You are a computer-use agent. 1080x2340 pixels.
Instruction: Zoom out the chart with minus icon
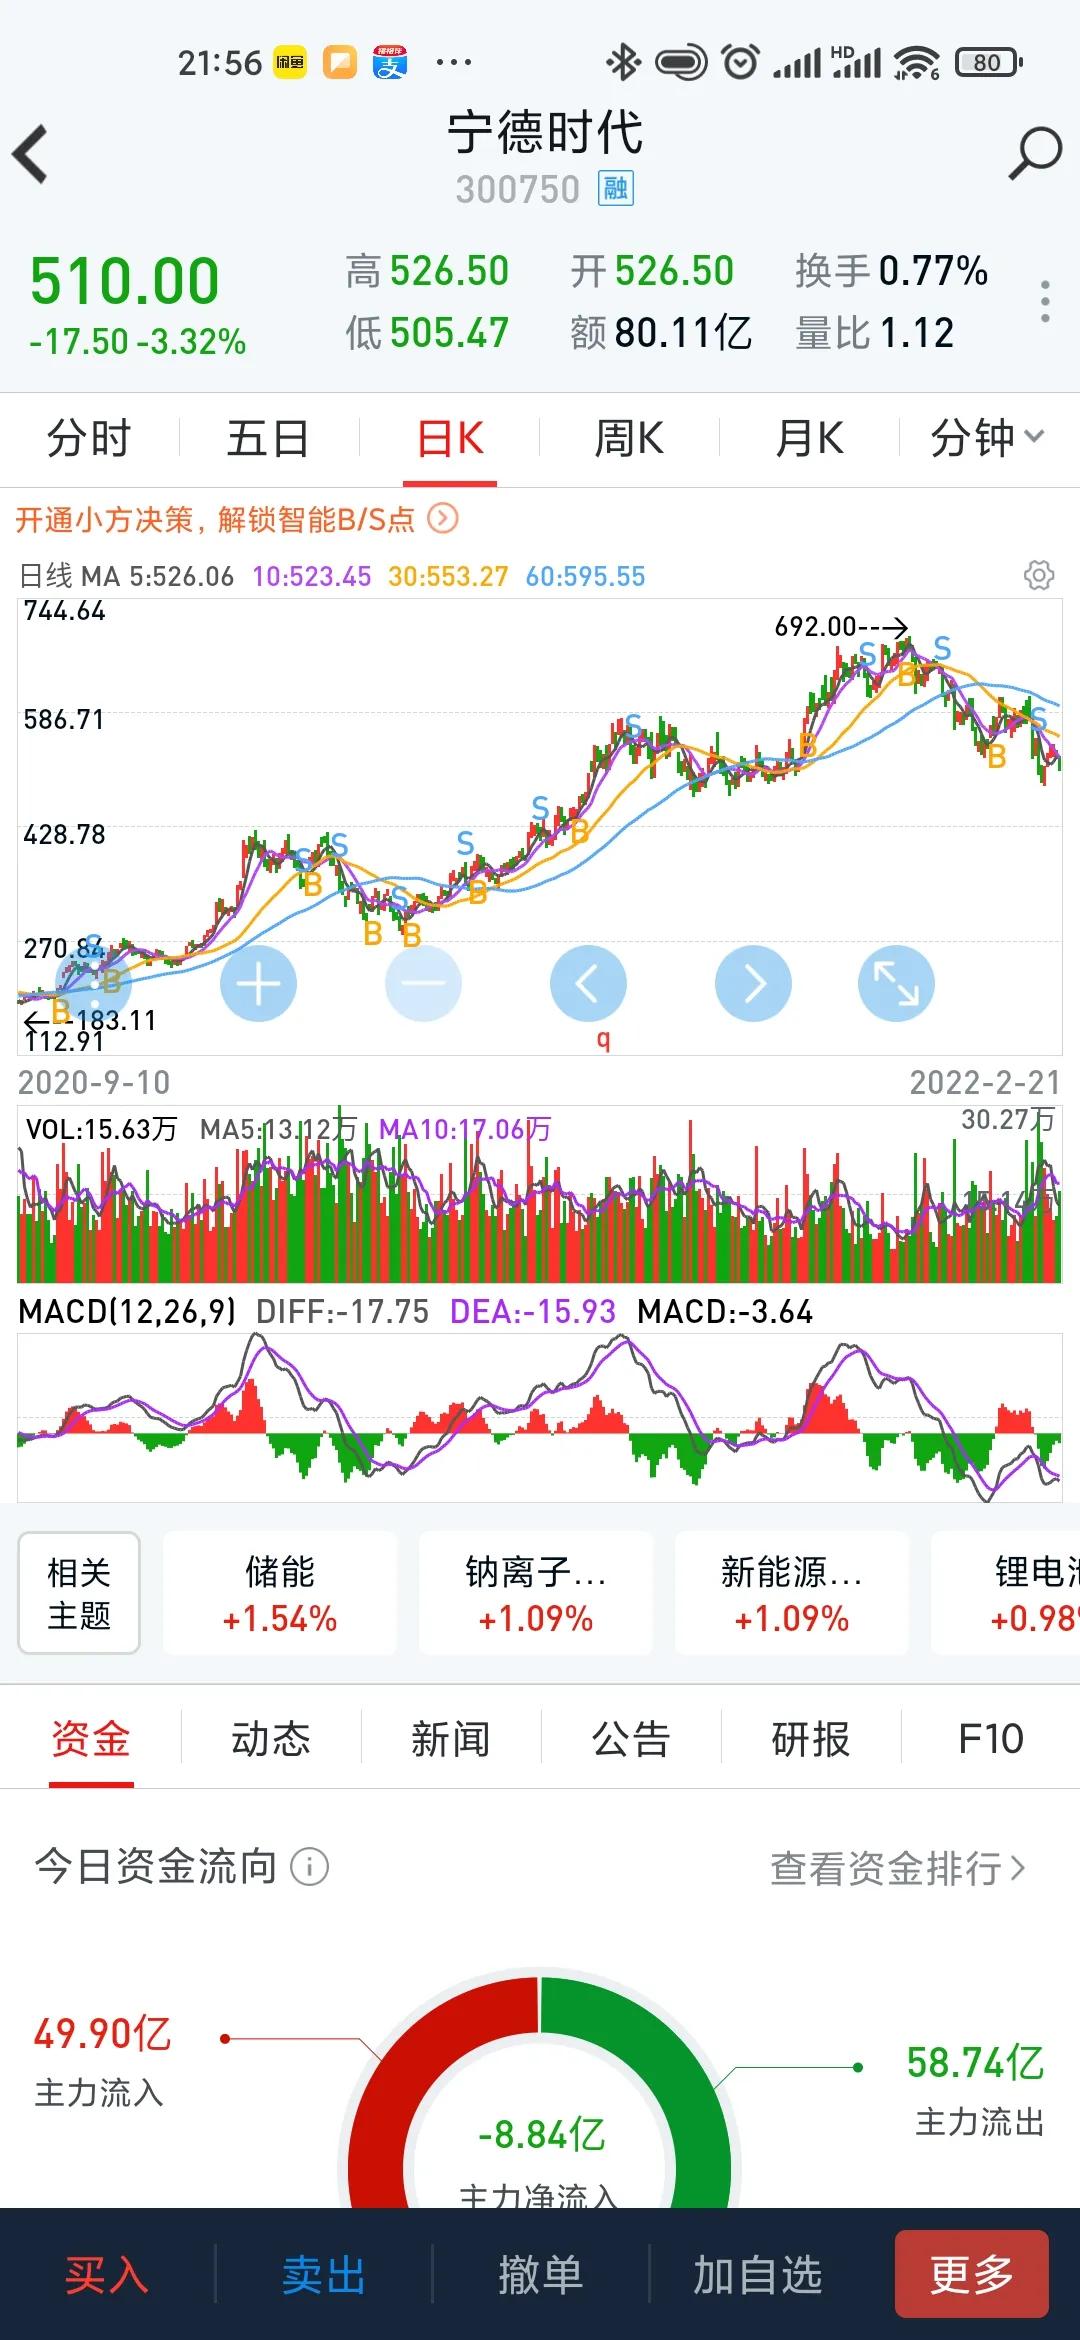click(424, 983)
